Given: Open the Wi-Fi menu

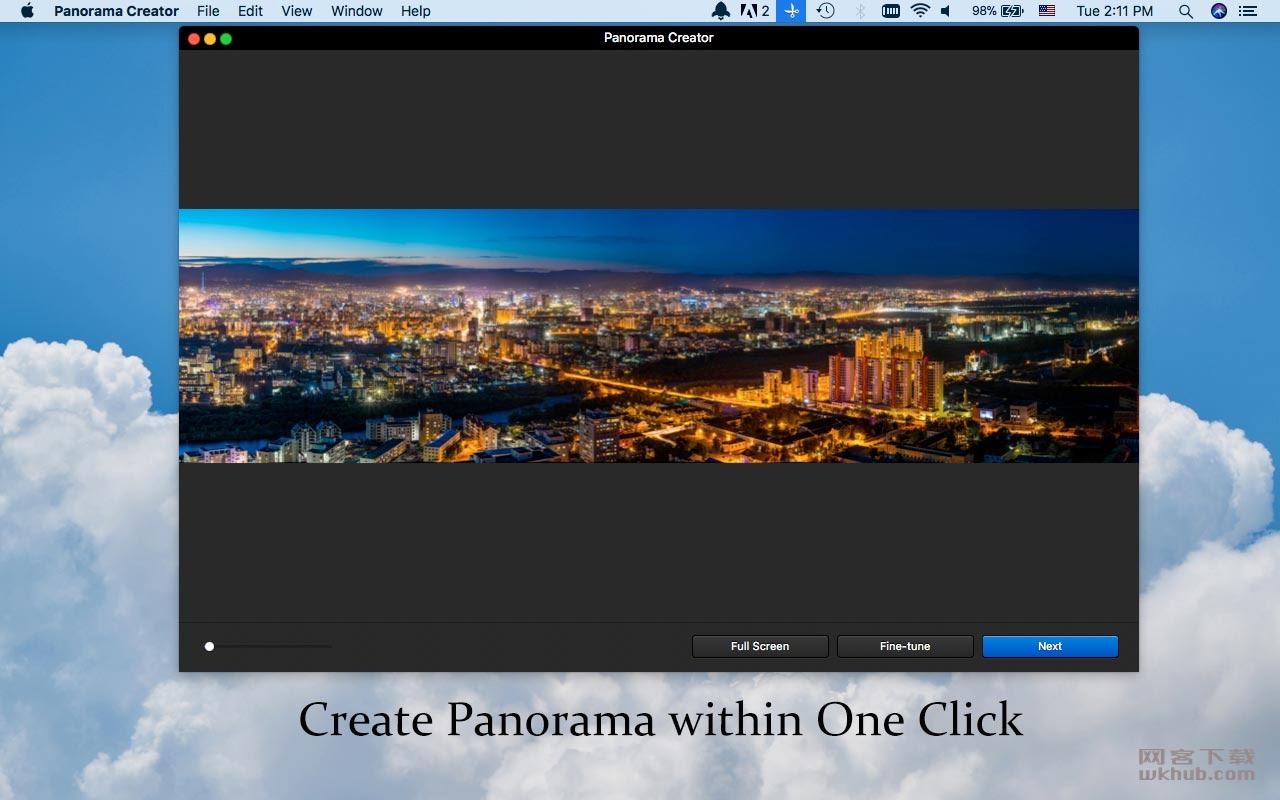Looking at the screenshot, I should pyautogui.click(x=920, y=11).
